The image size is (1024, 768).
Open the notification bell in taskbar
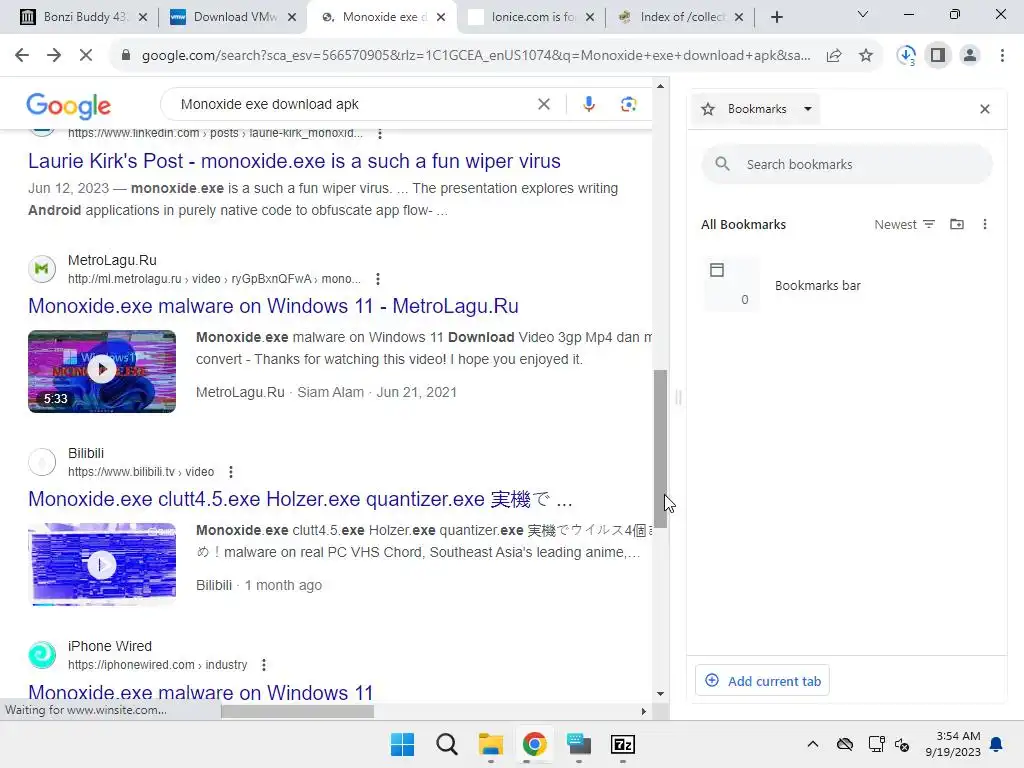point(997,744)
